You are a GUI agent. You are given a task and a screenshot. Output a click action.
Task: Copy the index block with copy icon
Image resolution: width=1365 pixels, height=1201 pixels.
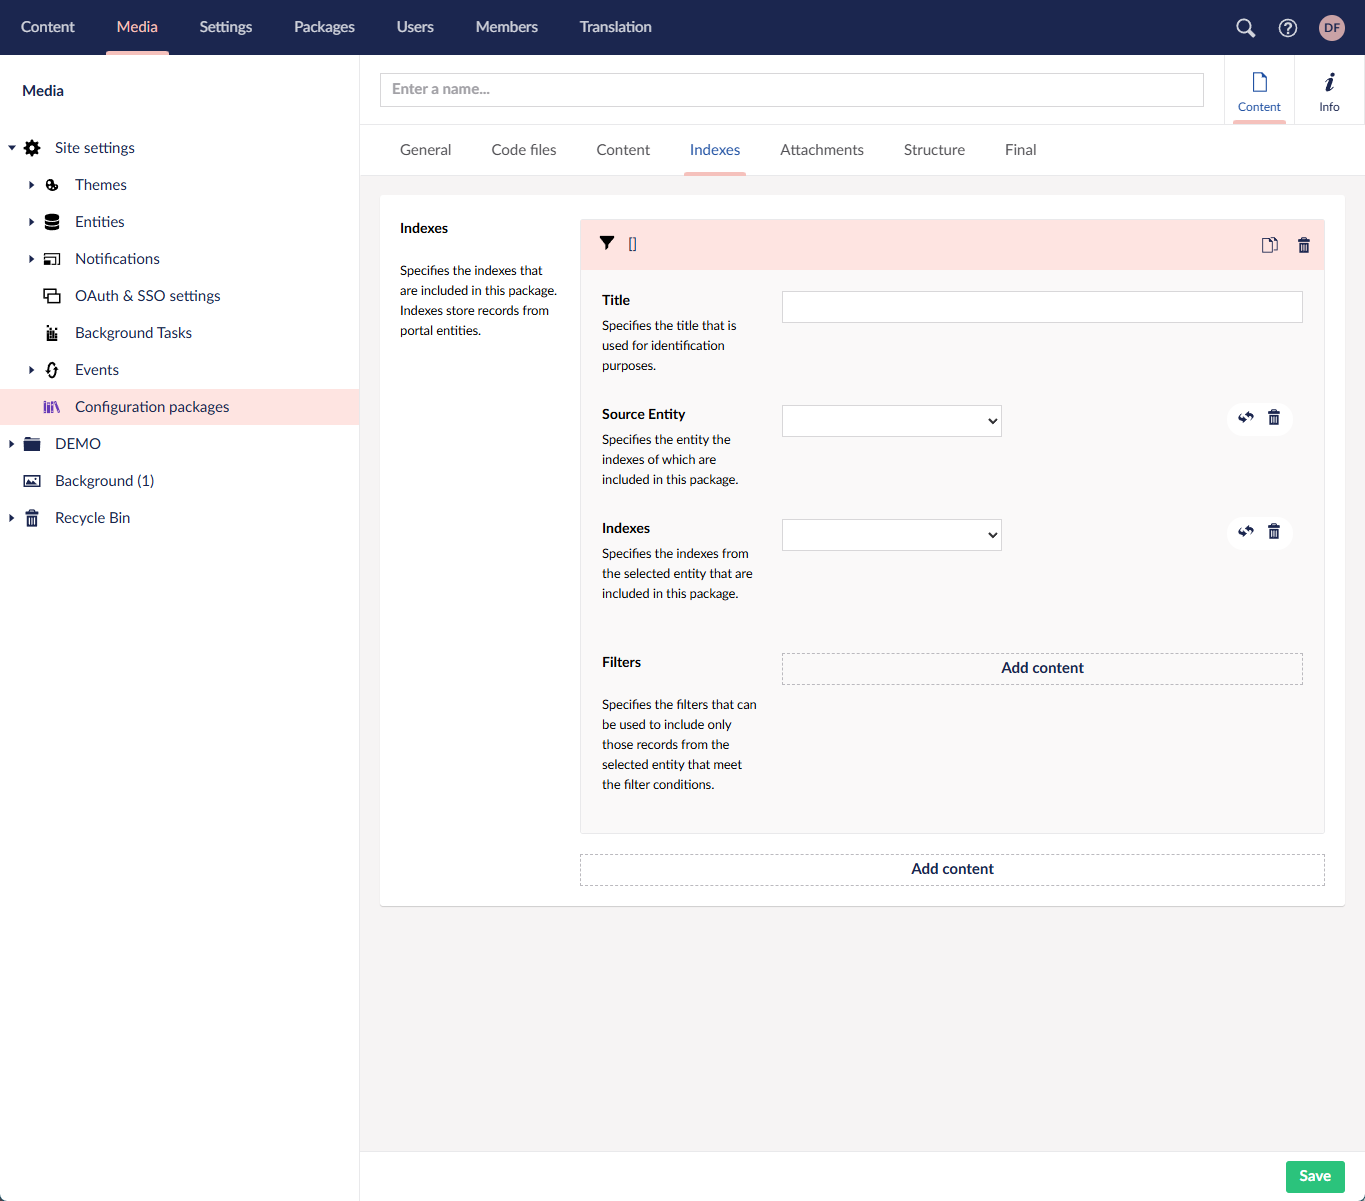(x=1270, y=245)
